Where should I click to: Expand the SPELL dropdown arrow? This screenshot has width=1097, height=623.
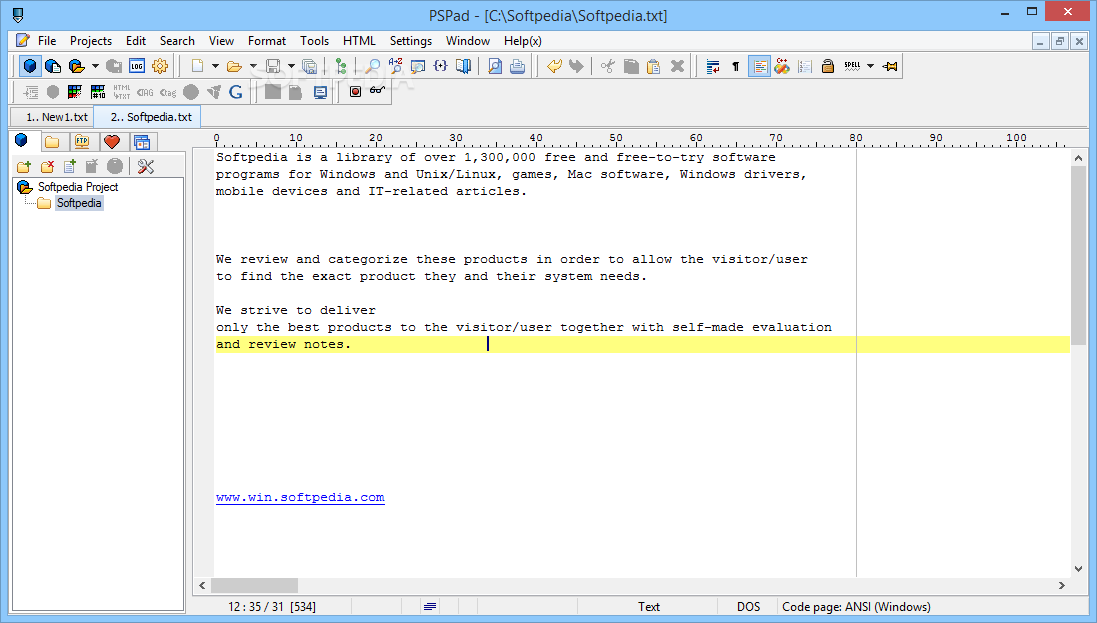point(870,66)
